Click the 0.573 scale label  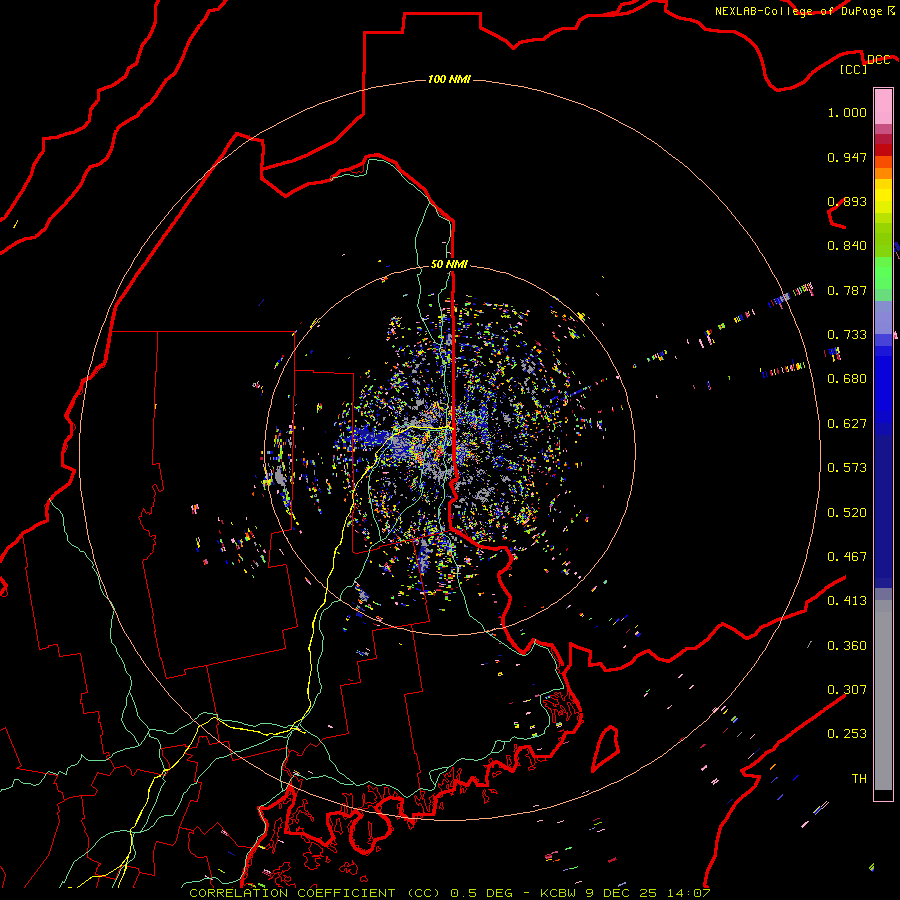click(x=847, y=468)
